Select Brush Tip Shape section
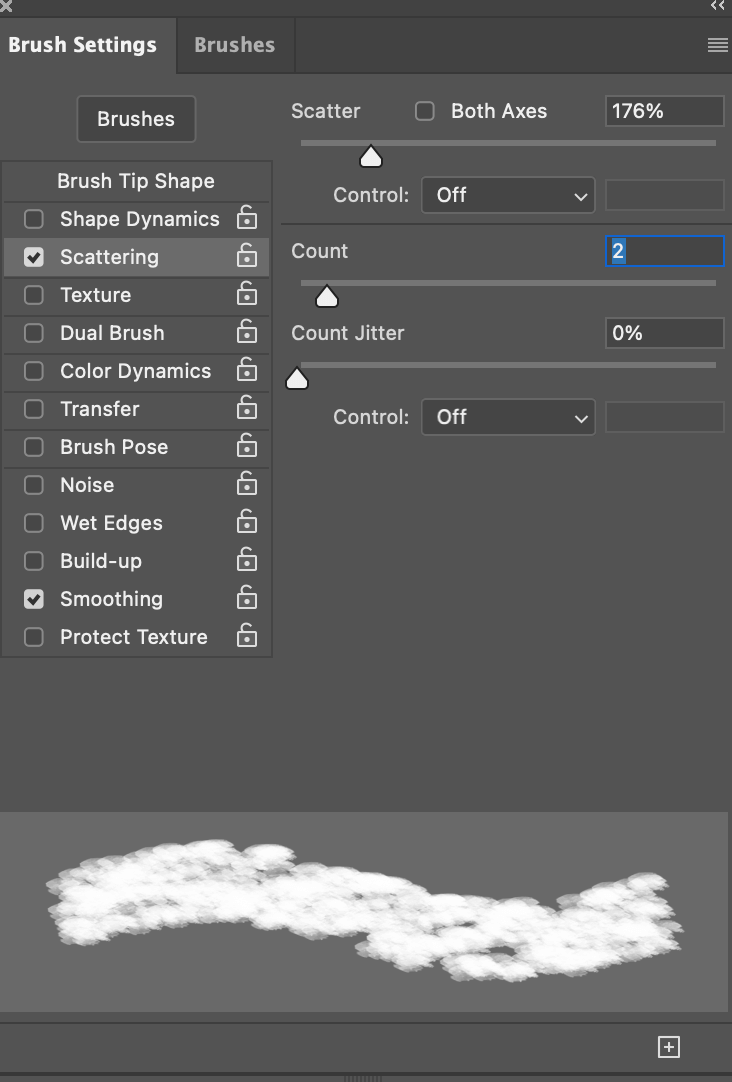Image resolution: width=732 pixels, height=1082 pixels. click(136, 181)
